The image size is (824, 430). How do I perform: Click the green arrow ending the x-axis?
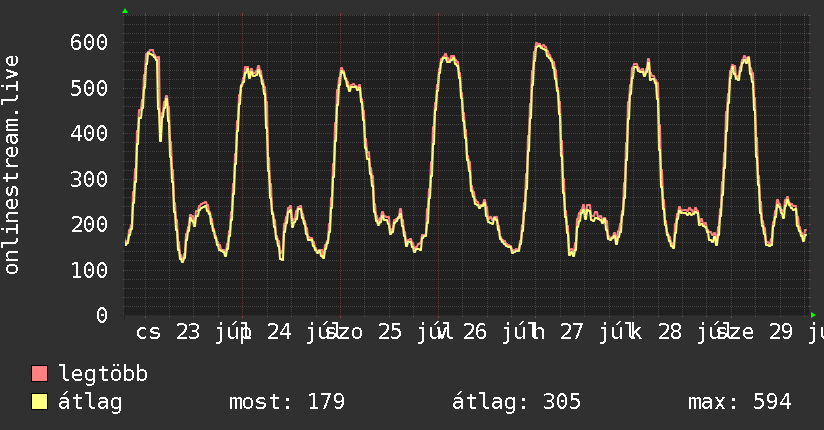tap(813, 315)
